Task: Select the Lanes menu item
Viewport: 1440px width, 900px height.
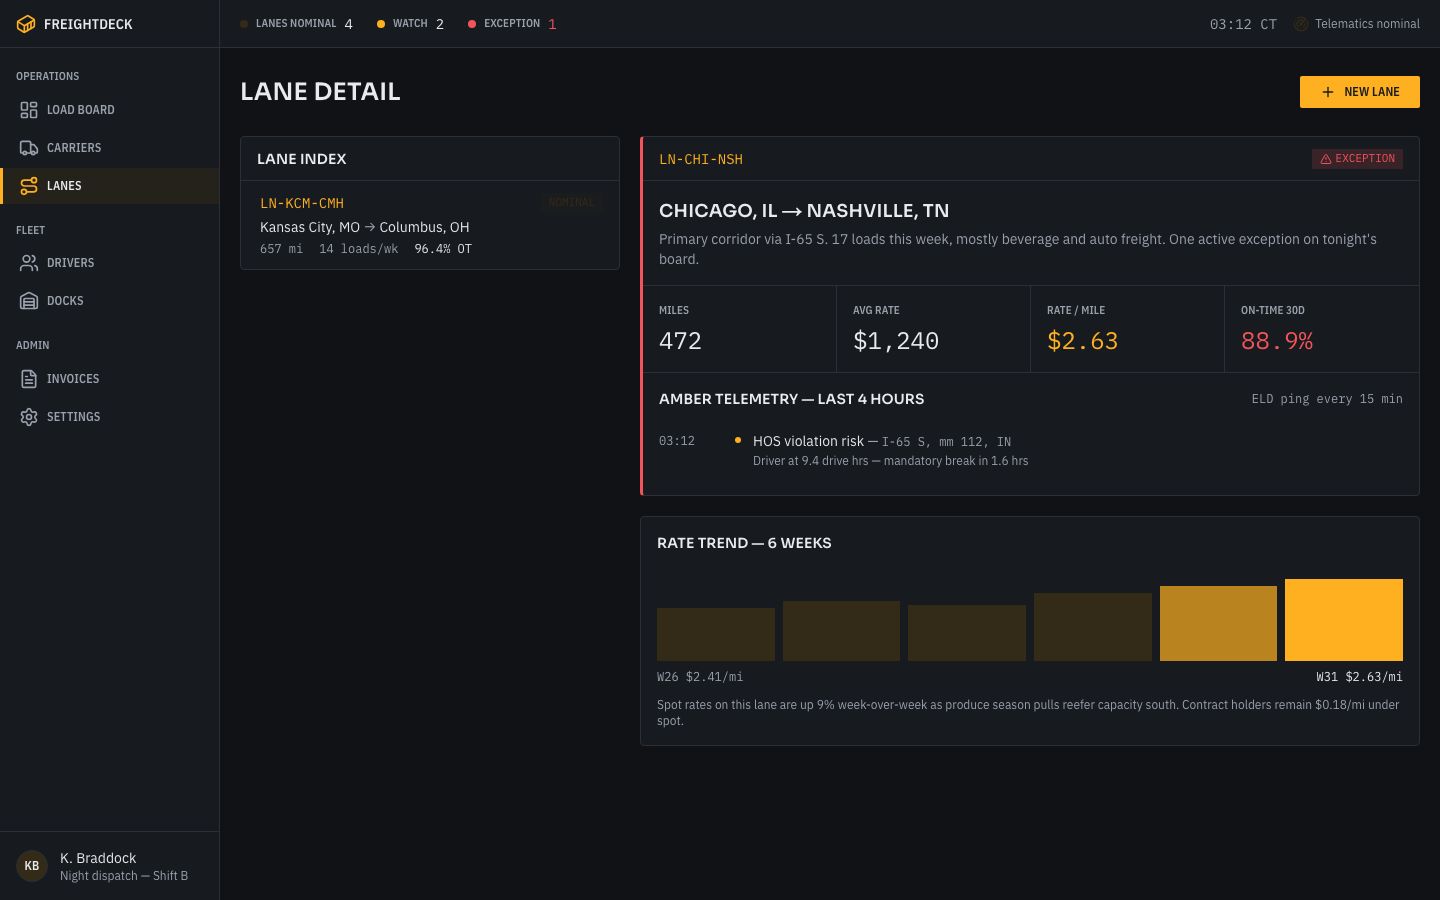Action: click(x=110, y=186)
